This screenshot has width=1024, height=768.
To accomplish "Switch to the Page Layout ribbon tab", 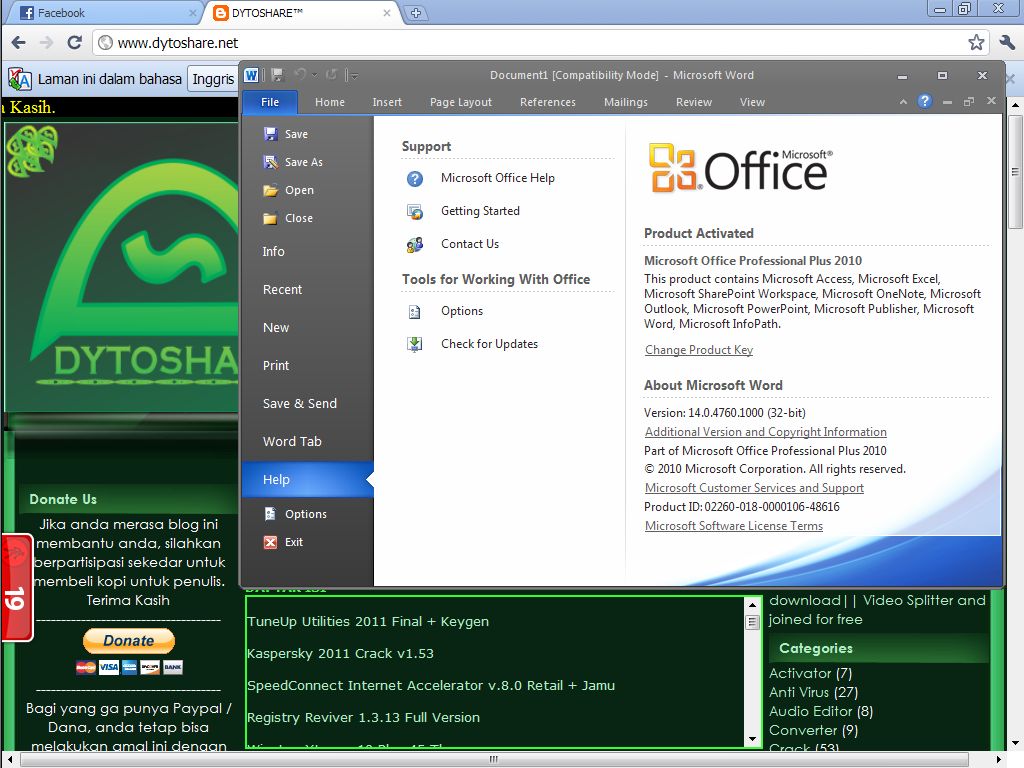I will [x=461, y=102].
